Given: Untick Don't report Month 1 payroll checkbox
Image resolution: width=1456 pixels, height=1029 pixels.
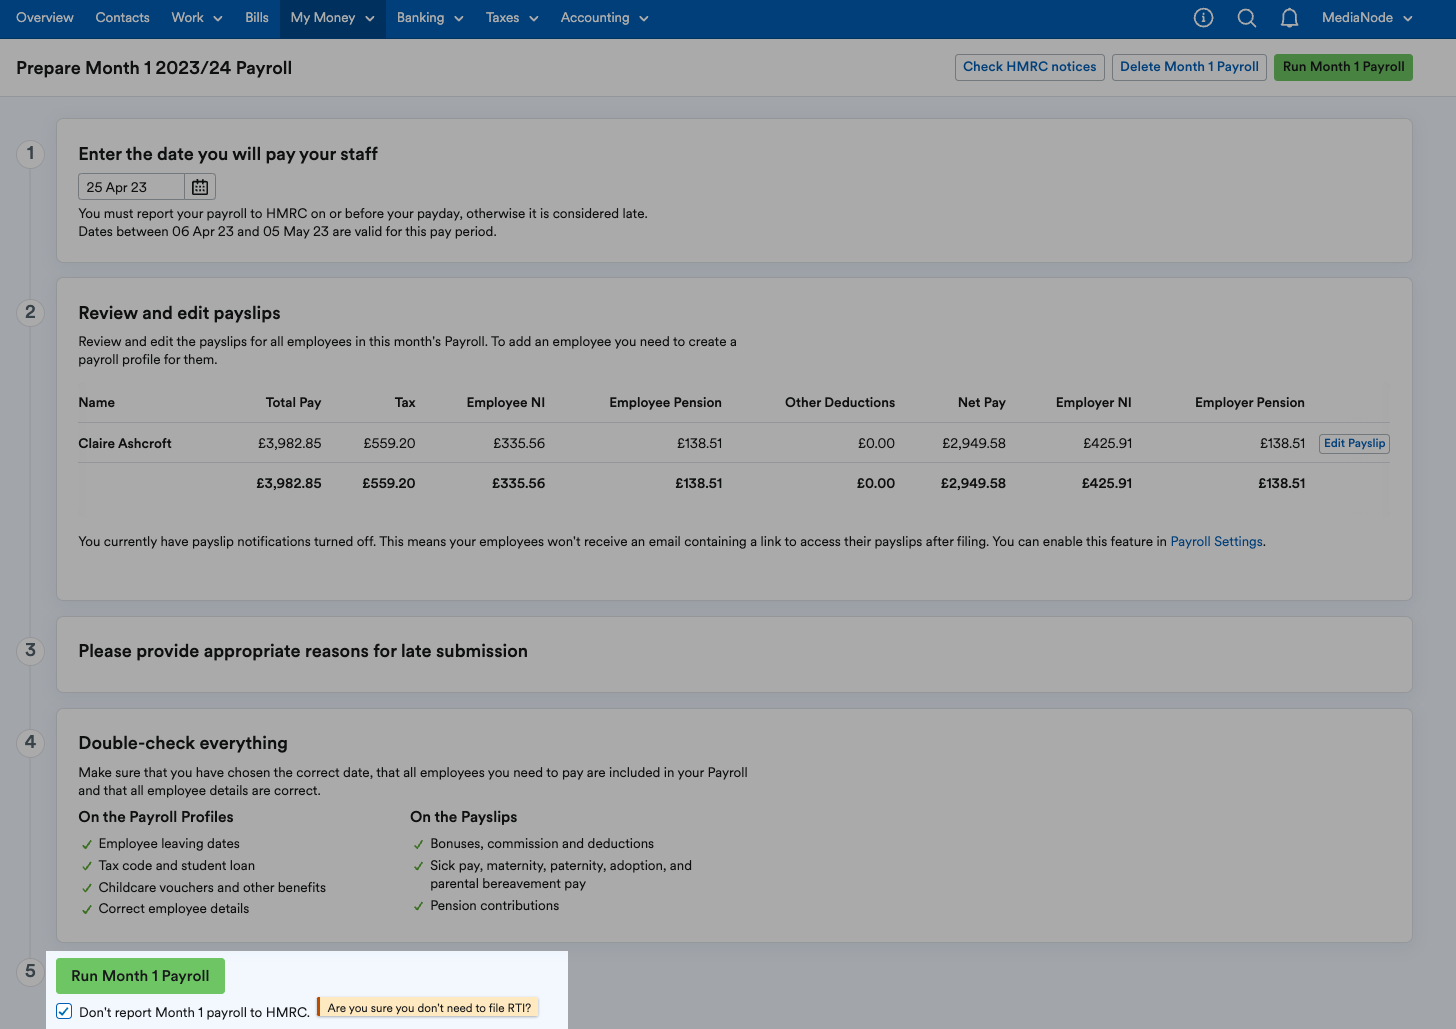Looking at the screenshot, I should pos(64,1011).
